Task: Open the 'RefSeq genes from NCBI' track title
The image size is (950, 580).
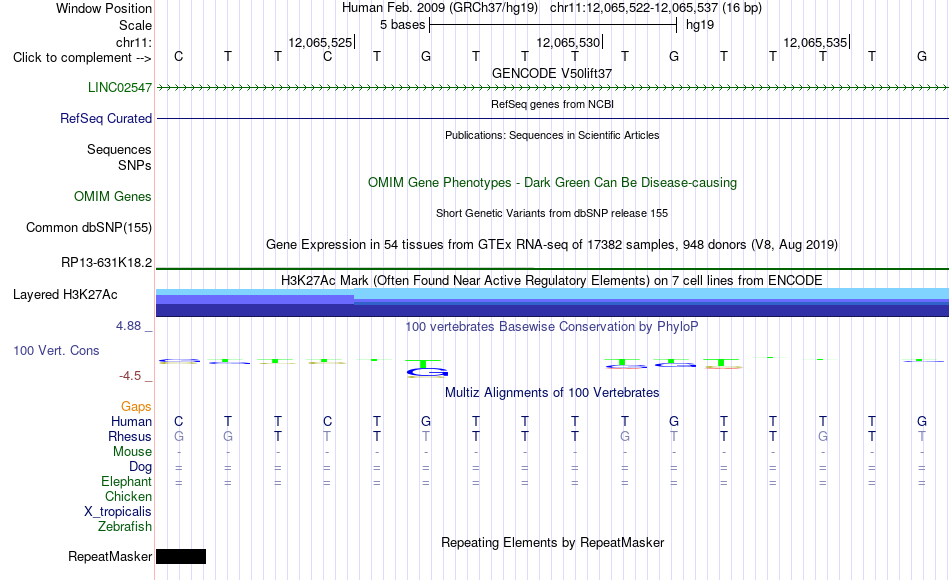Action: (552, 104)
